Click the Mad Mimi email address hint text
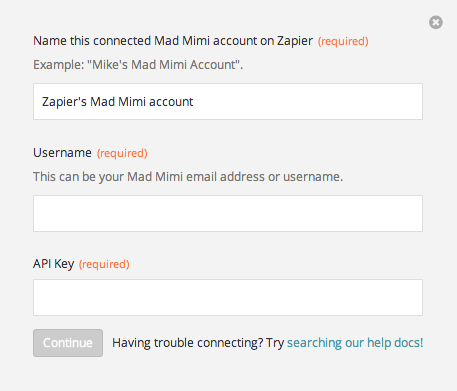Viewport: 457px width, 391px height. click(x=188, y=177)
